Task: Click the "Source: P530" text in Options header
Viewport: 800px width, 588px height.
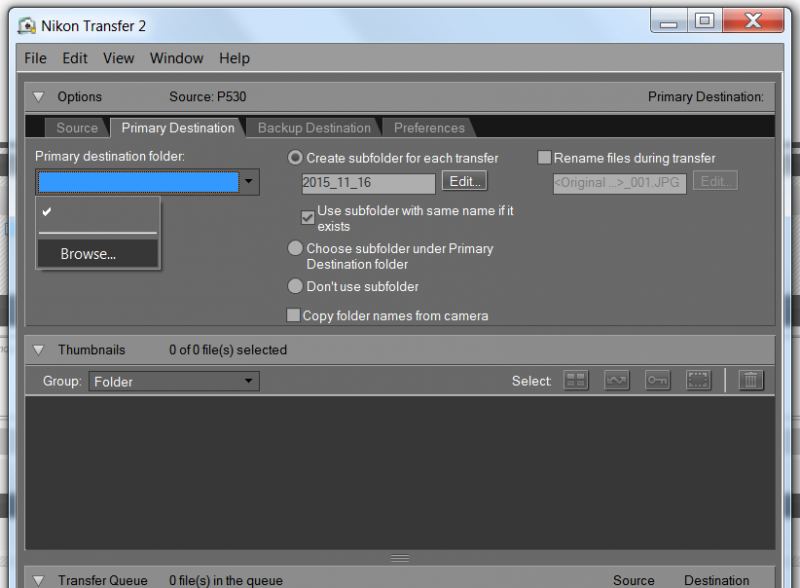Action: (x=208, y=96)
